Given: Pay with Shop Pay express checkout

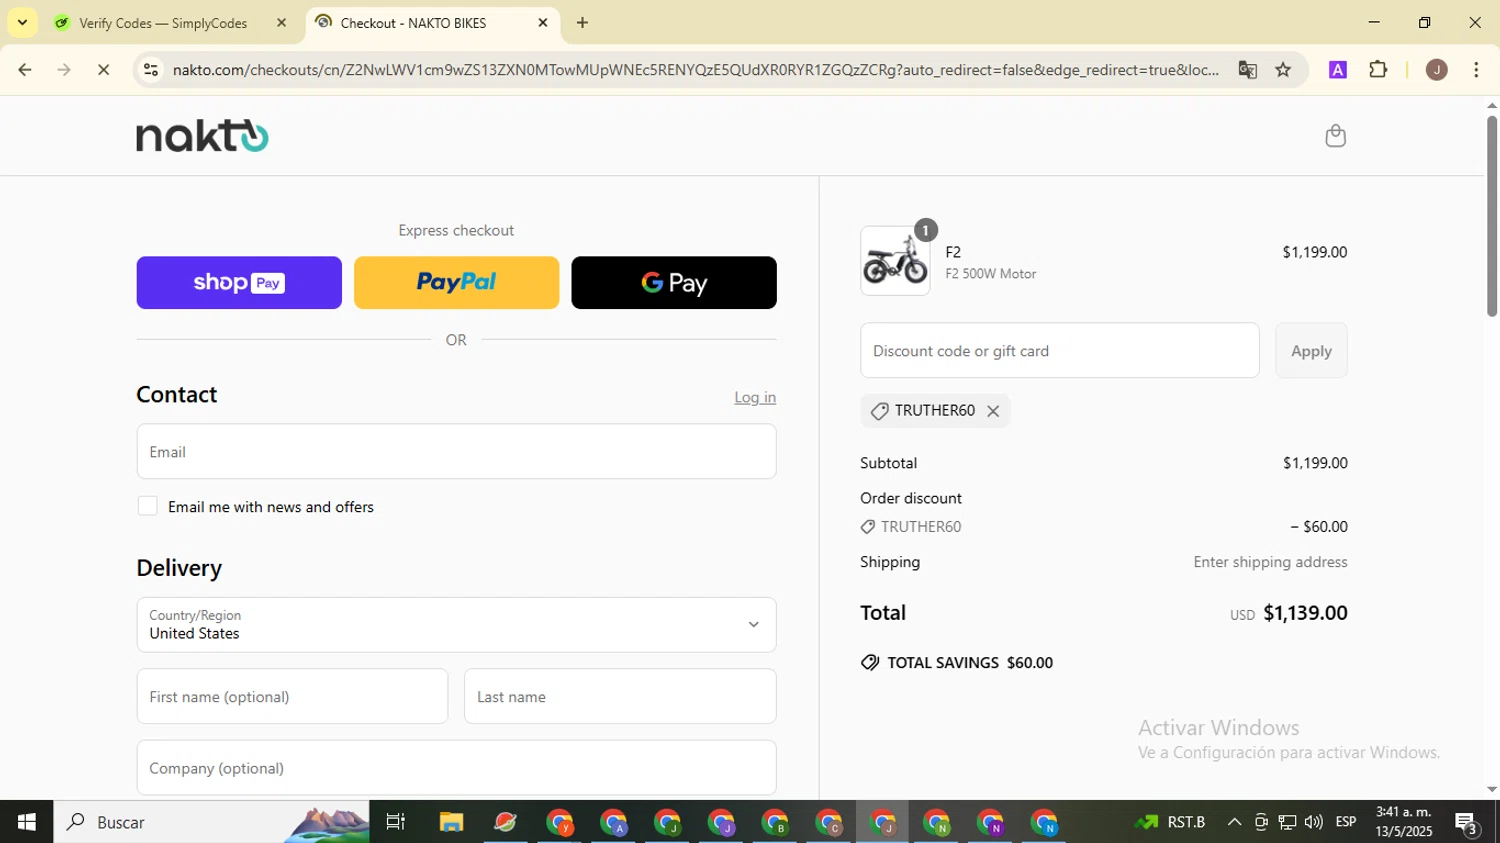Looking at the screenshot, I should pyautogui.click(x=239, y=283).
